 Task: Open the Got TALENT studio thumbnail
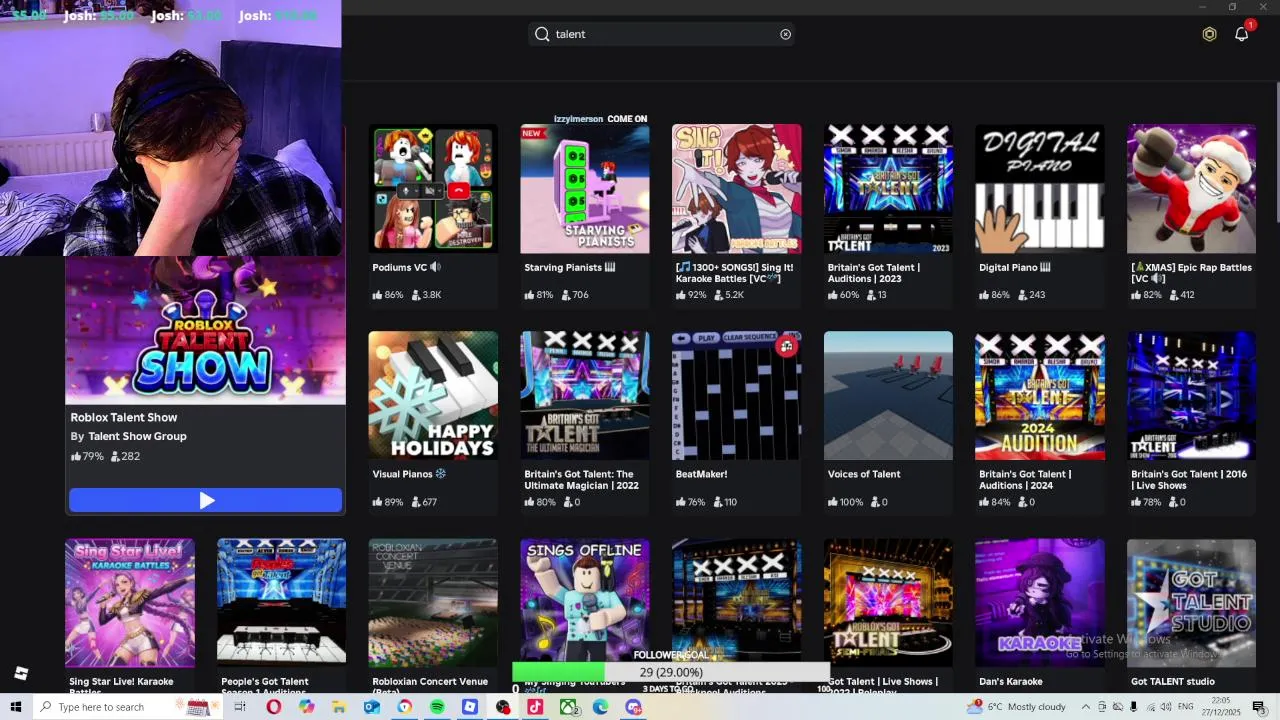(1191, 602)
